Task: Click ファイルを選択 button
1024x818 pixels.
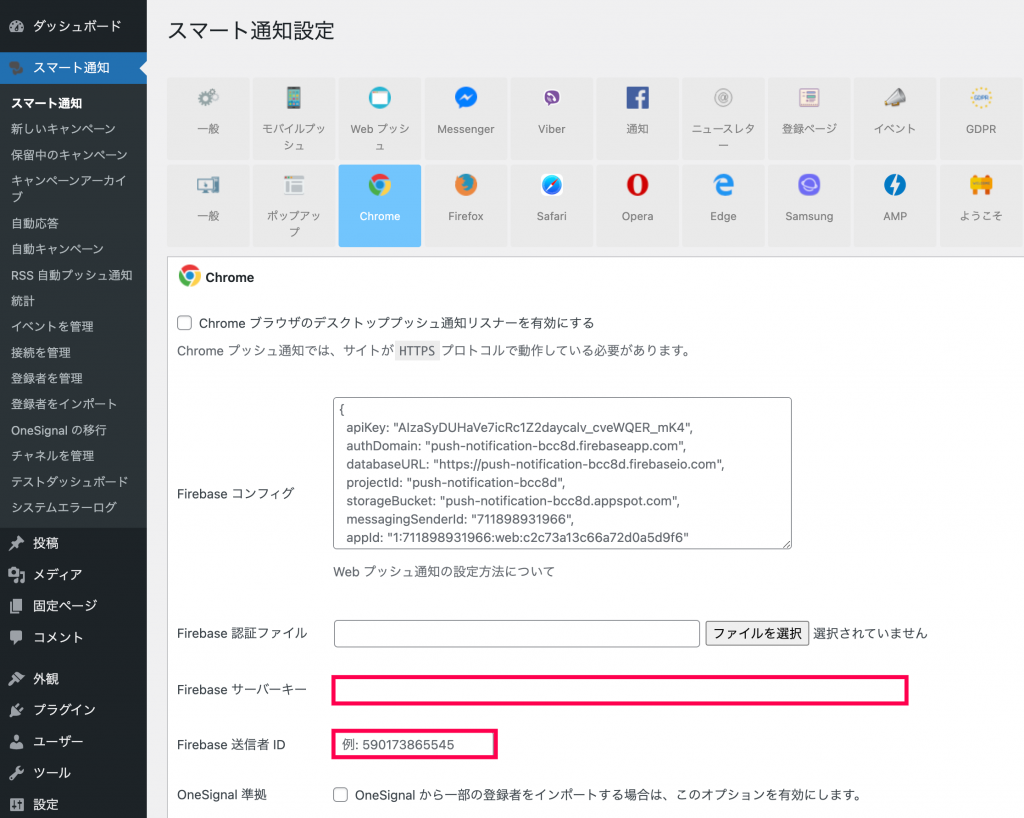Action: pos(757,633)
